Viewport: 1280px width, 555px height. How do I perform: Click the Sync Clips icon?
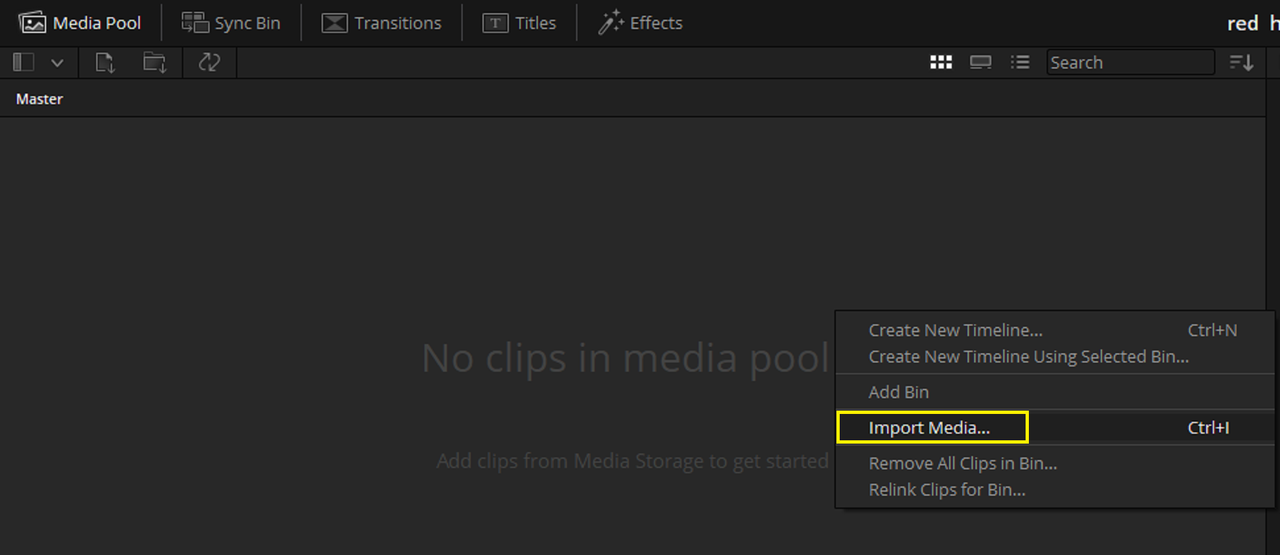coord(209,62)
